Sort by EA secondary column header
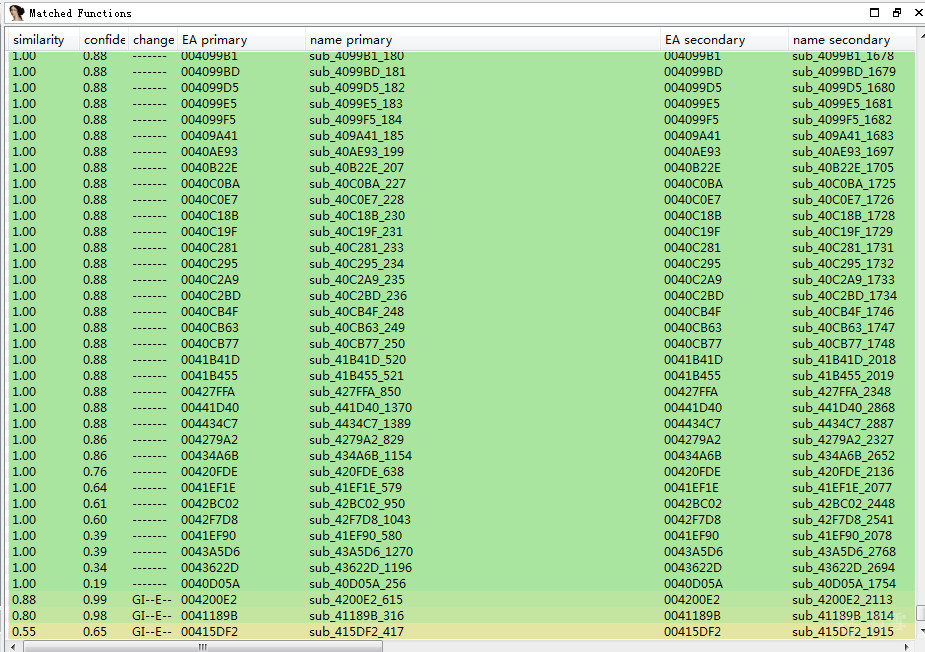This screenshot has width=925, height=652. click(724, 40)
